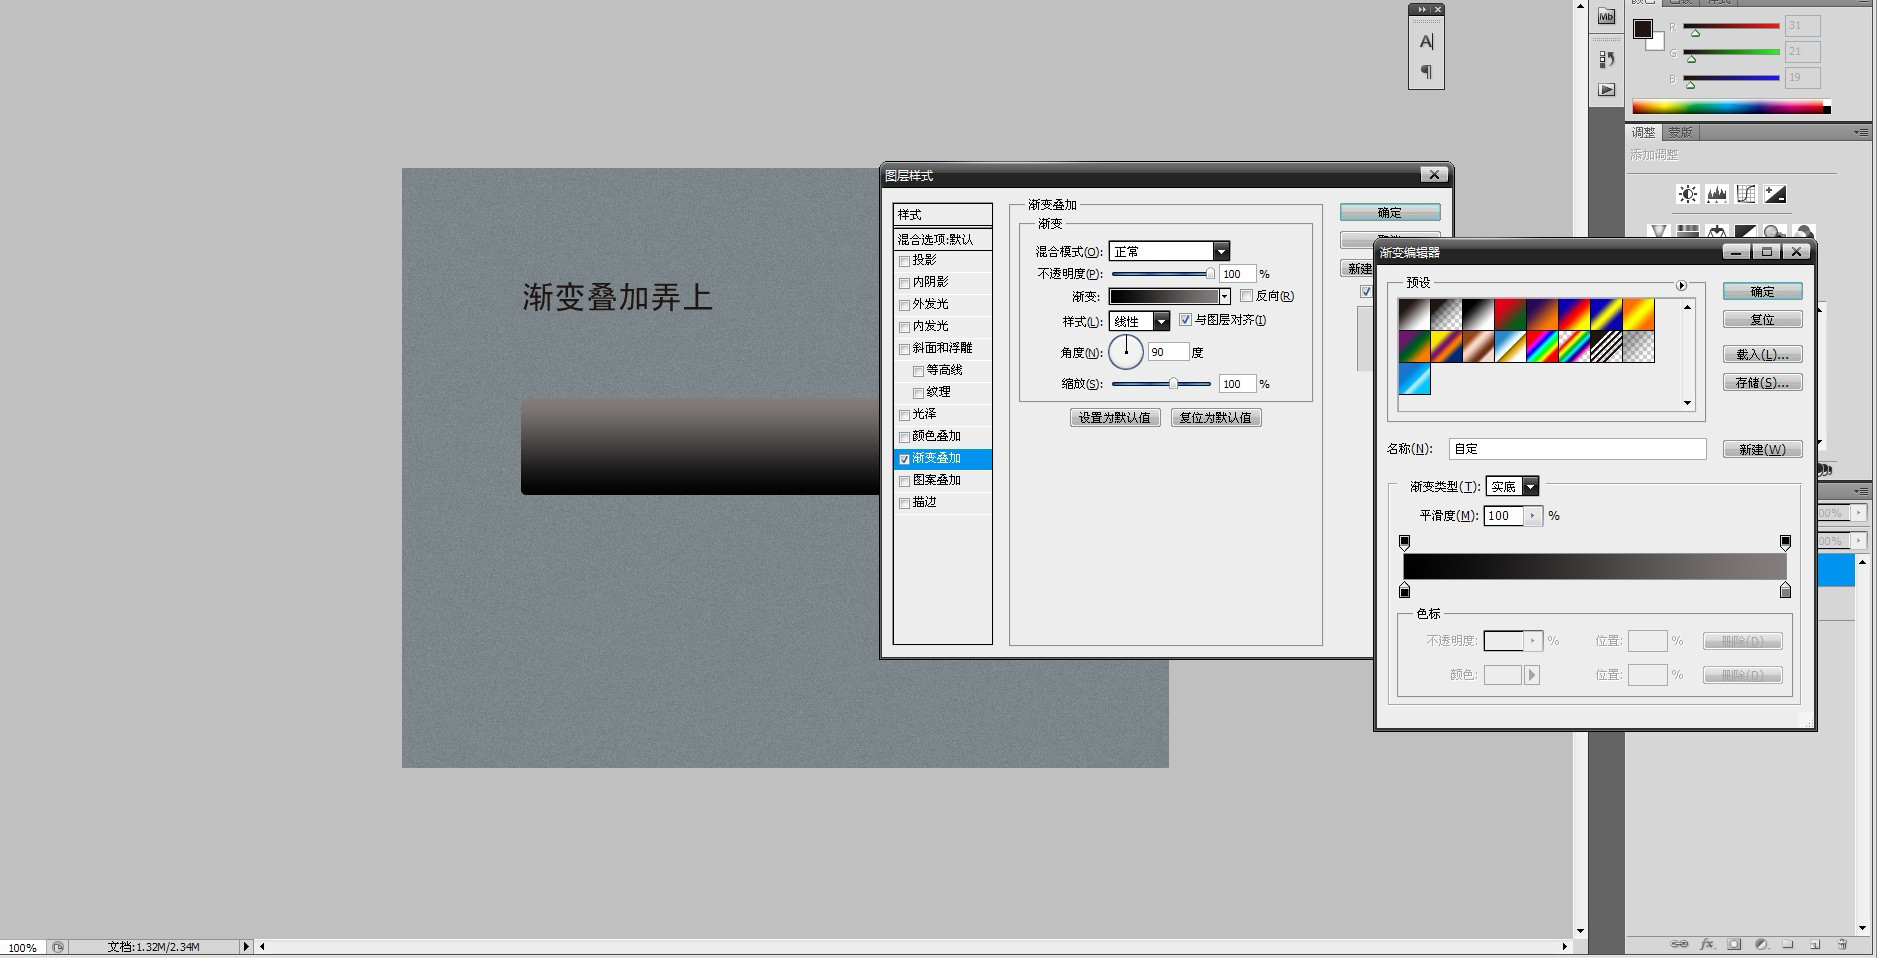Select the rainbow spectrum gradient preset
This screenshot has height=958, width=1877.
tap(1542, 347)
